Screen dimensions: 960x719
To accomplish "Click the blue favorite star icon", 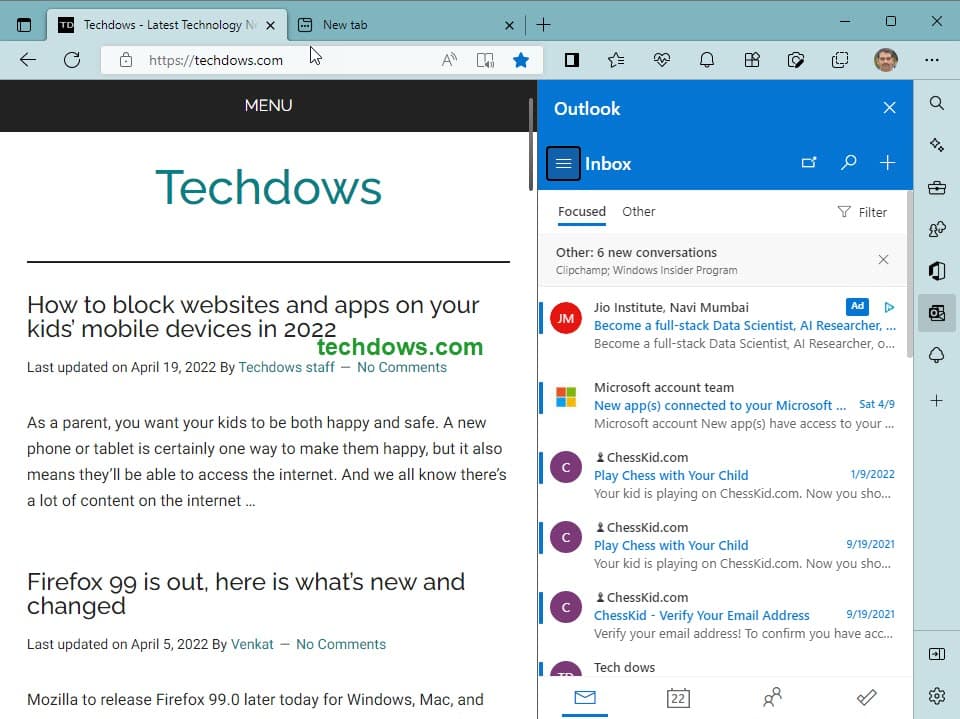I will (x=521, y=60).
